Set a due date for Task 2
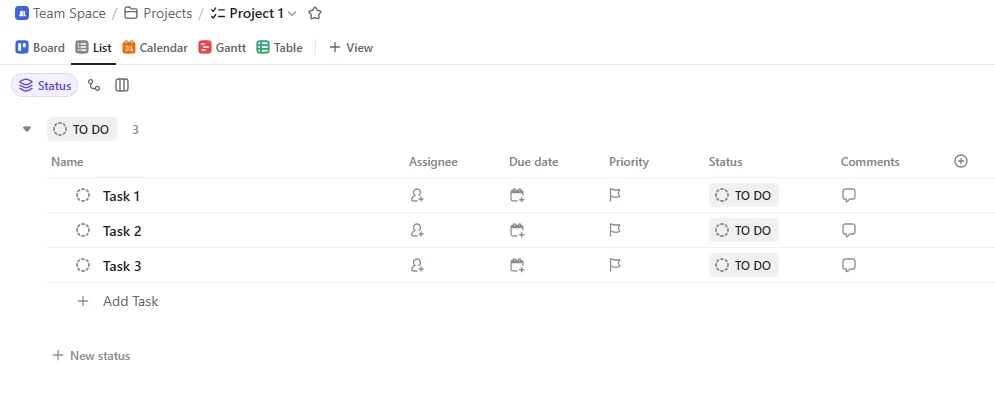Screen dimensions: 995x419 click(x=517, y=230)
